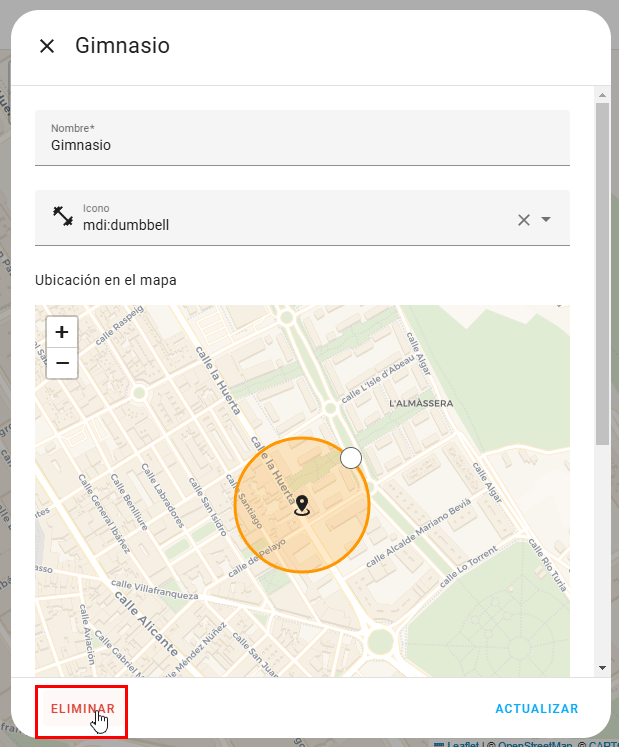Expand the Icono dropdown list
The width and height of the screenshot is (619, 747).
pos(546,220)
